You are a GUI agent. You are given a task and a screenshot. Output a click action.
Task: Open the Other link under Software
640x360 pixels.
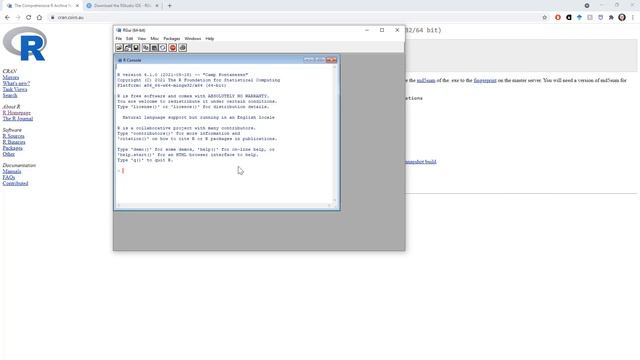tap(9, 154)
